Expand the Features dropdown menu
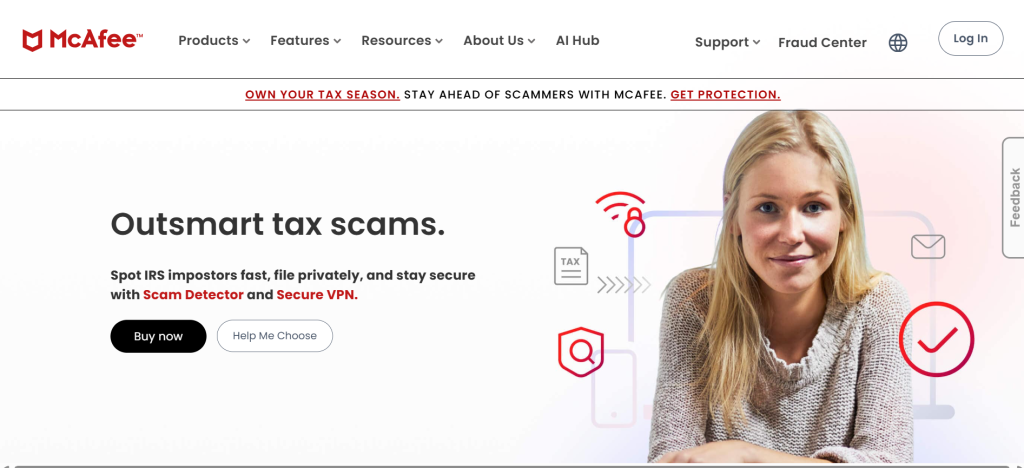1024x468 pixels. [306, 40]
